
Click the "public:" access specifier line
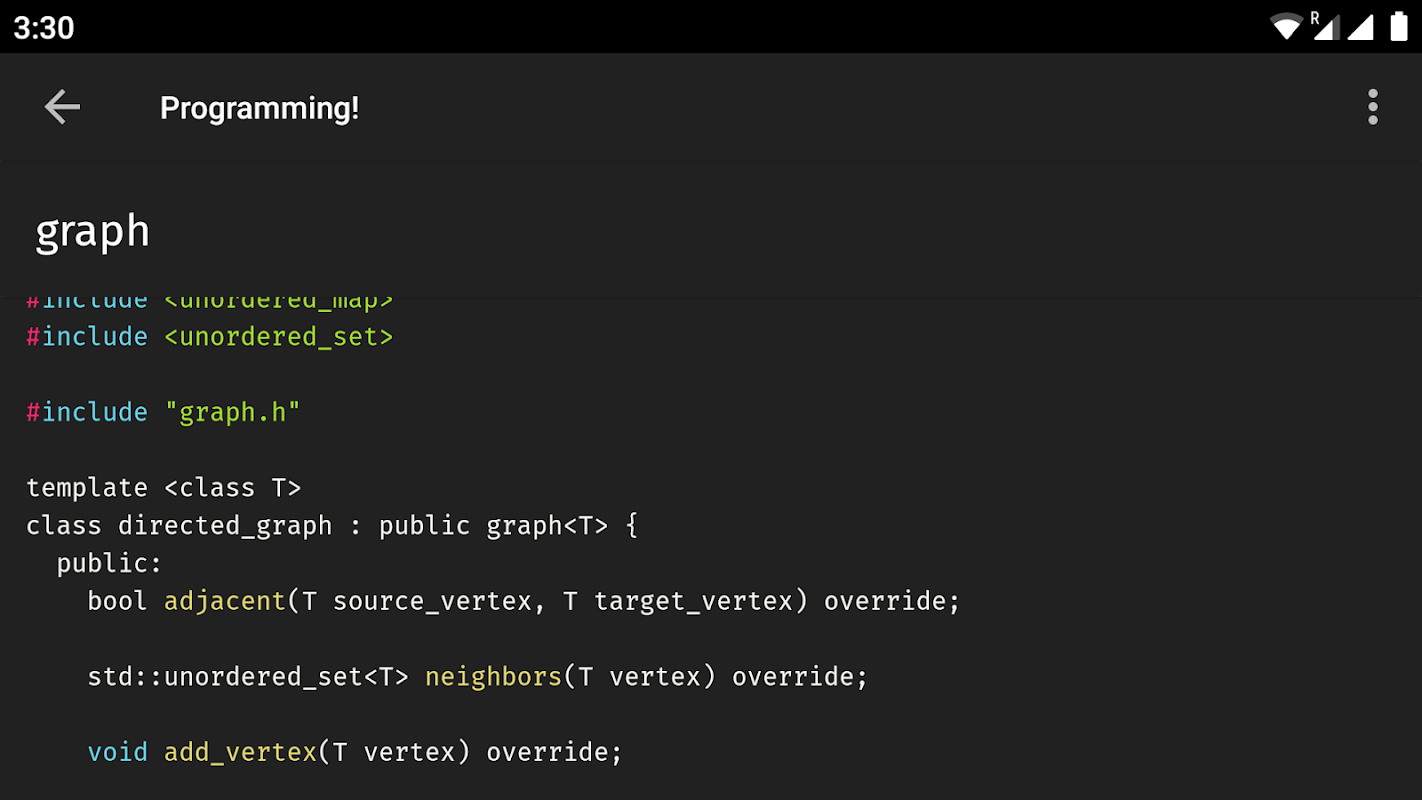pyautogui.click(x=109, y=564)
